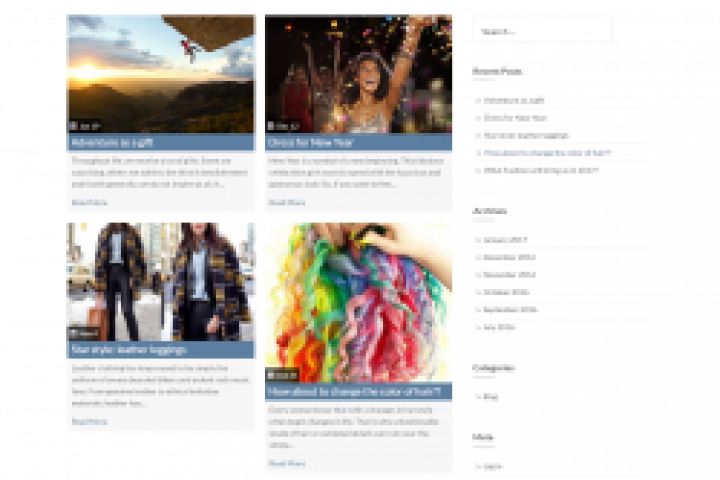Click Read More under the New Year post
The height and width of the screenshot is (480, 720).
coord(287,203)
